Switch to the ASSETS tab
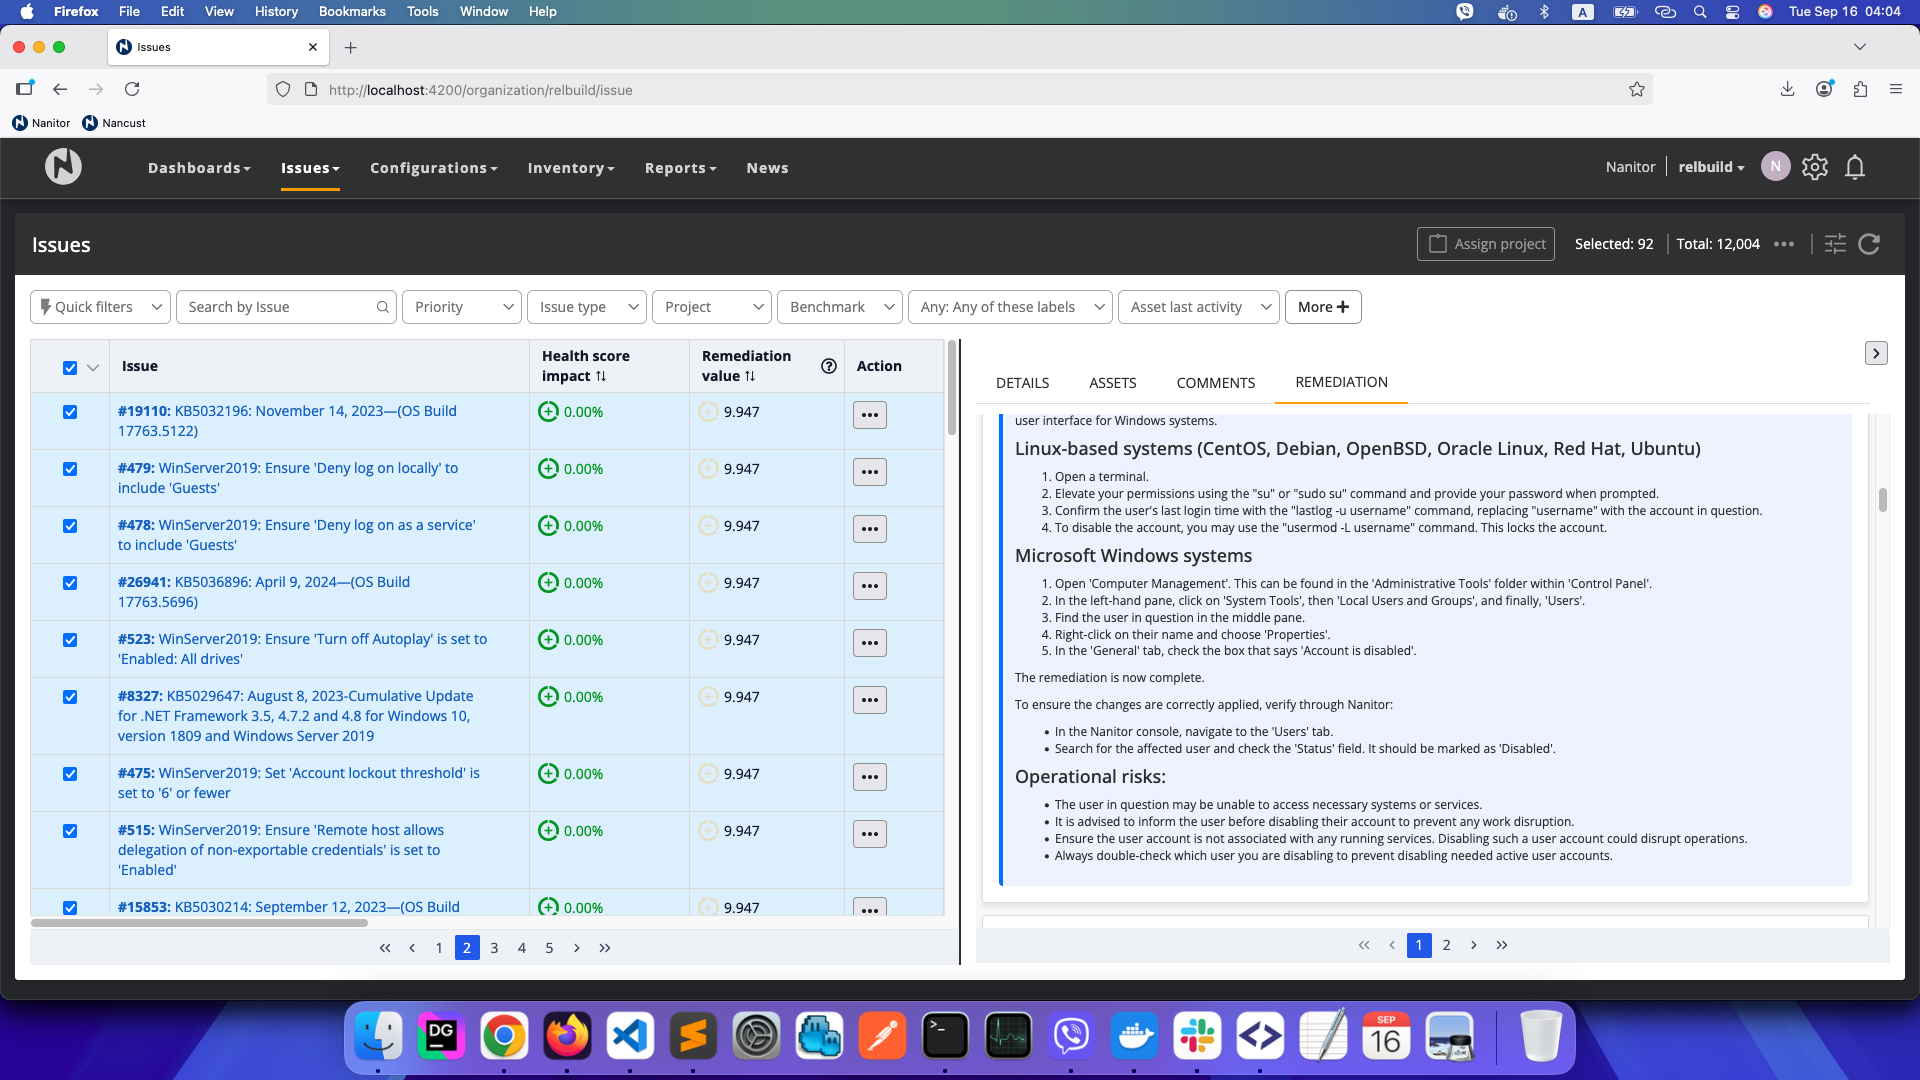The width and height of the screenshot is (1920, 1080). 1112,383
